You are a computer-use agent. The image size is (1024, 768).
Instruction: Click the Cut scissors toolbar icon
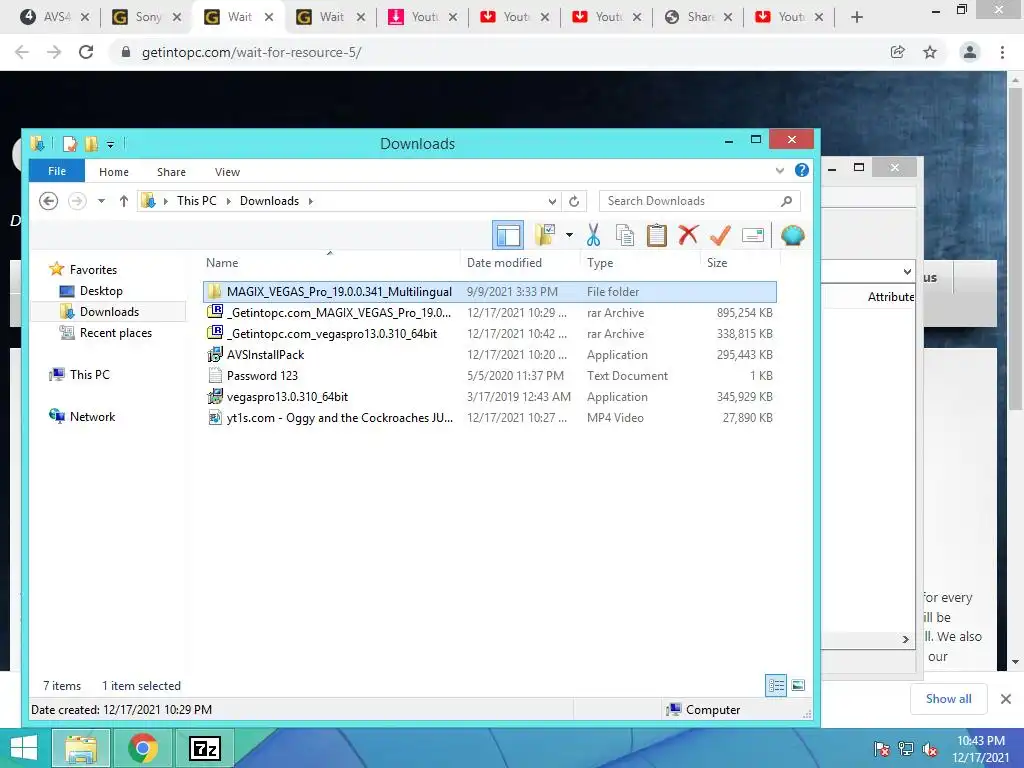(593, 235)
